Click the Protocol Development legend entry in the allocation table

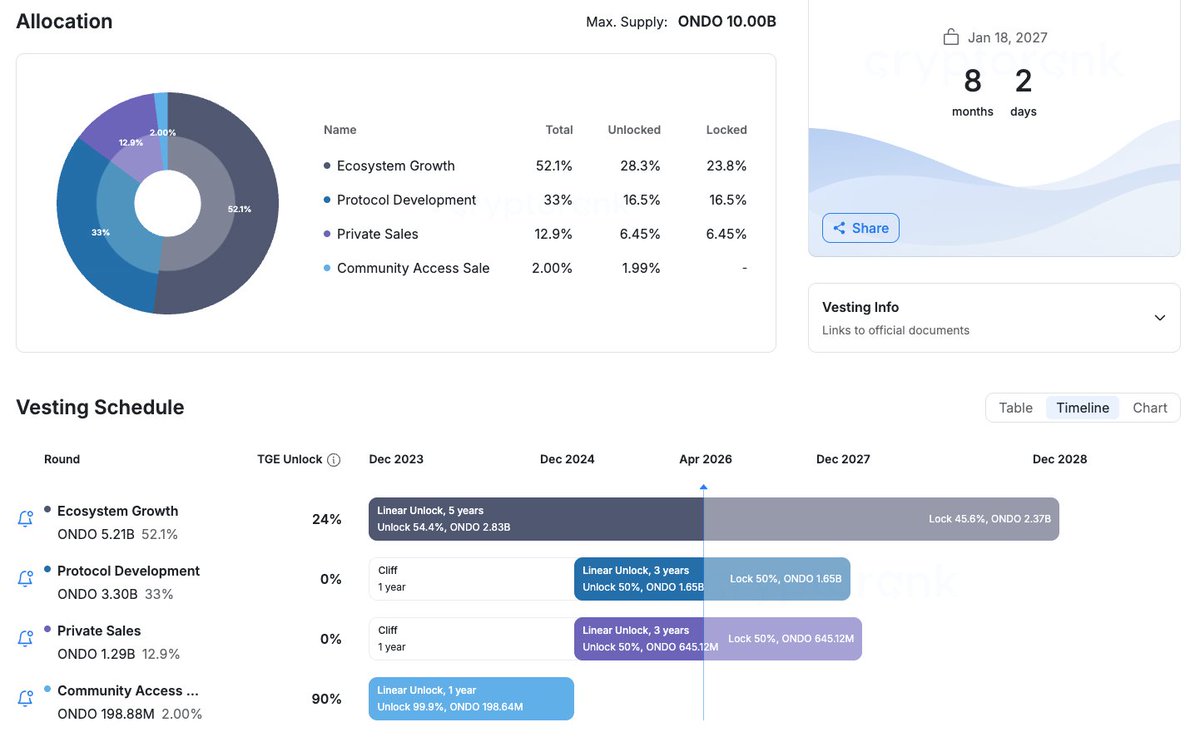tap(400, 200)
